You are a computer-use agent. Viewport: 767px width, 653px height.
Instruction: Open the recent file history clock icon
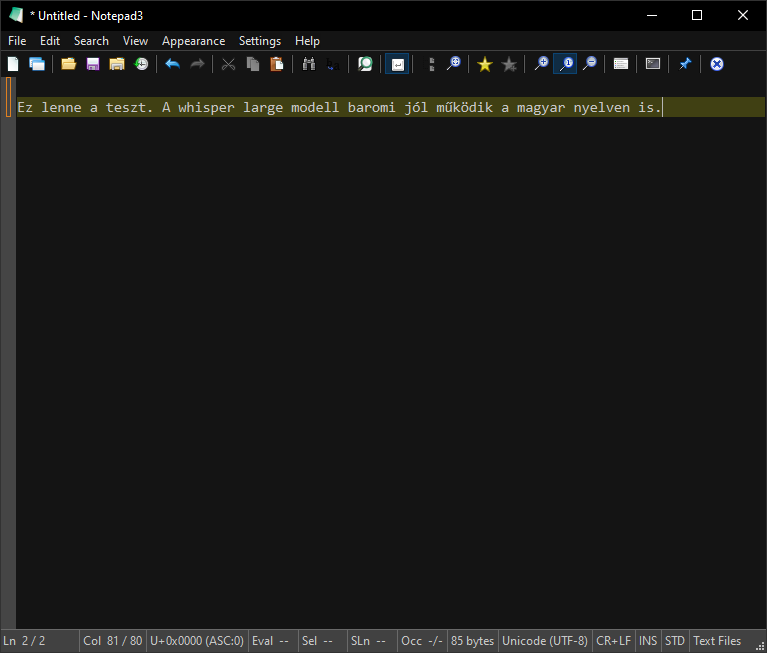[x=141, y=64]
